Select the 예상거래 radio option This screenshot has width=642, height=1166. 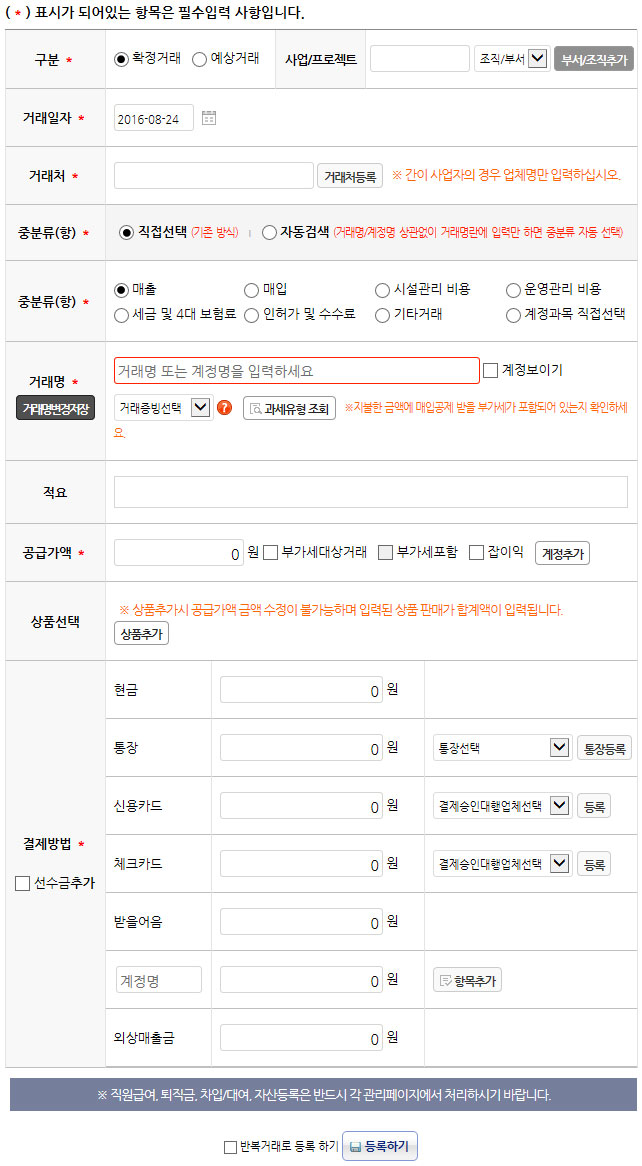(199, 59)
